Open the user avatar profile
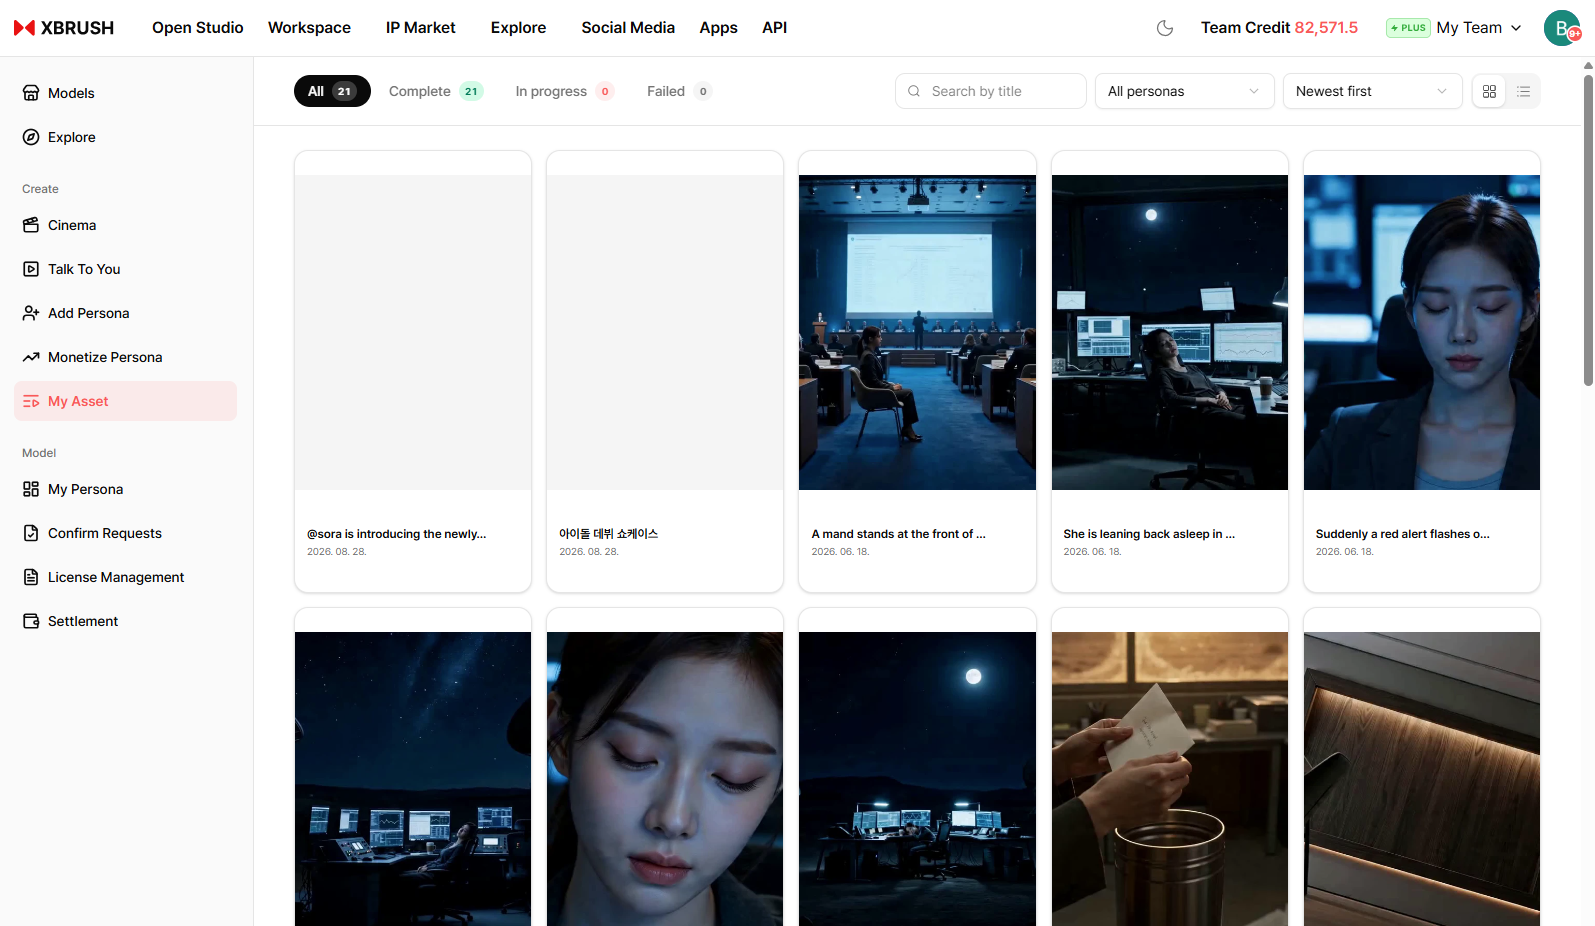This screenshot has height=926, width=1595. coord(1562,28)
